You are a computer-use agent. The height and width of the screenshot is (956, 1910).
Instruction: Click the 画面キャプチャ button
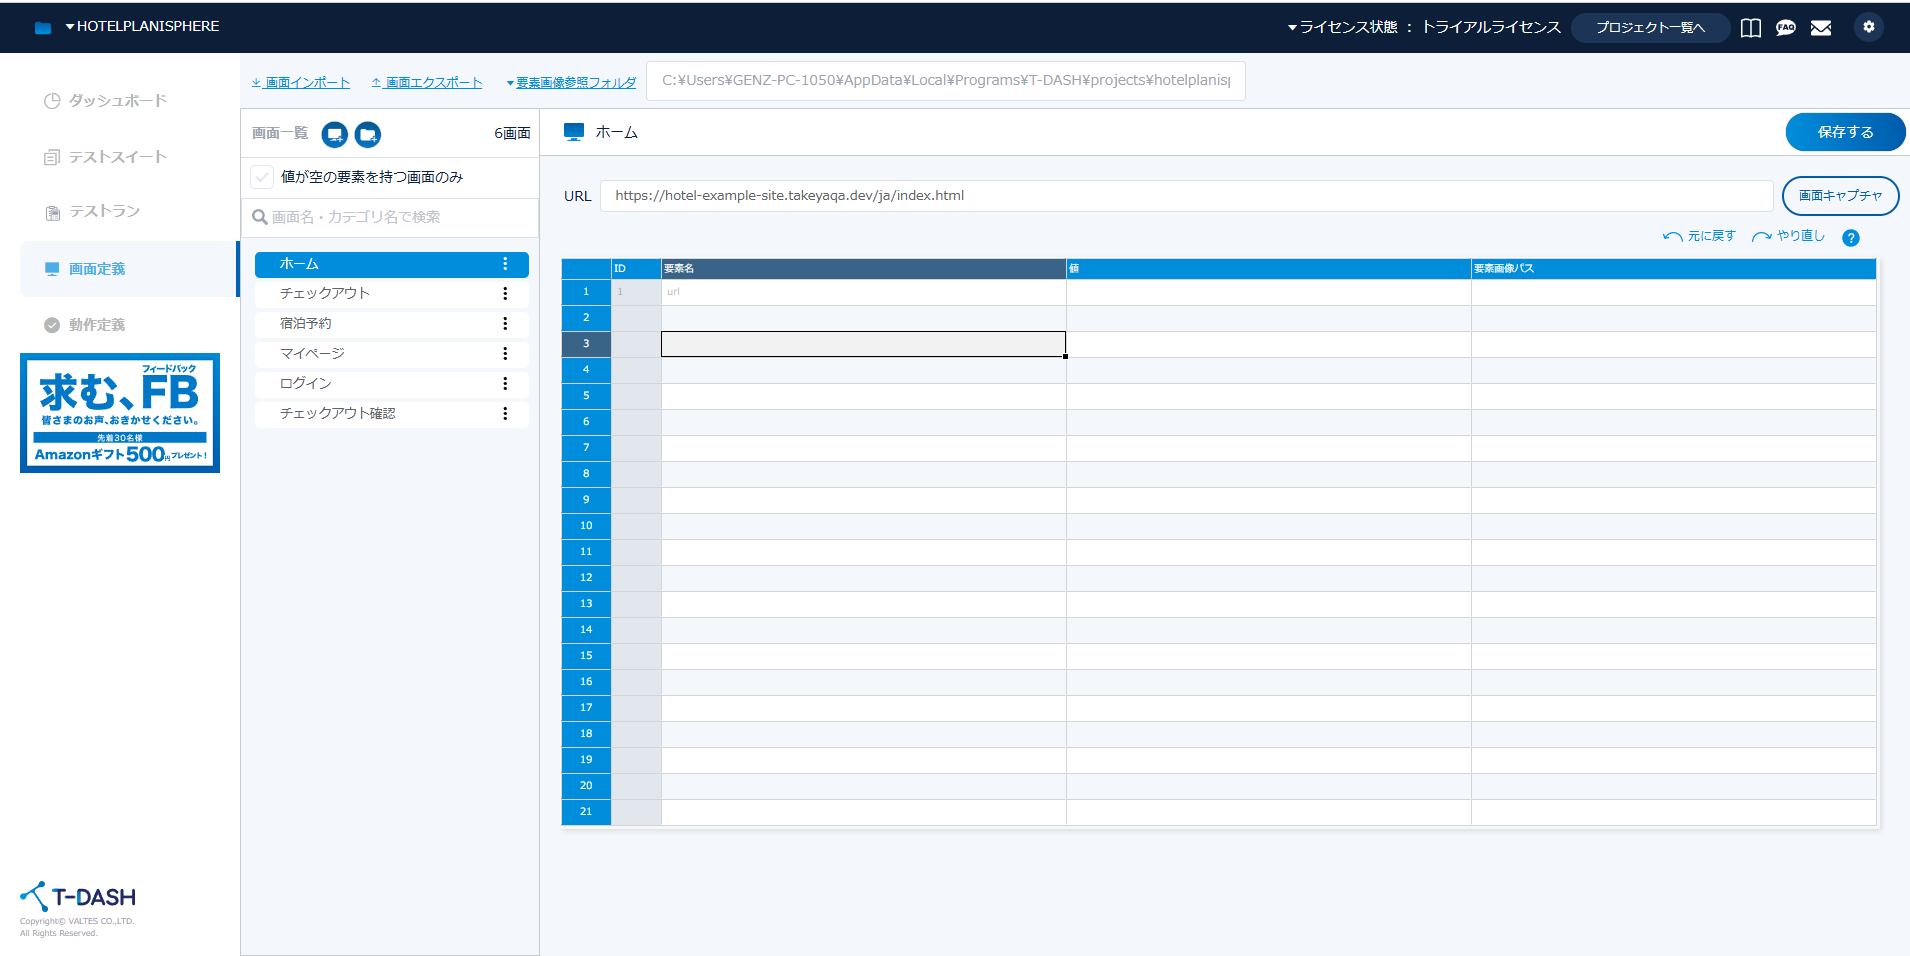1840,196
